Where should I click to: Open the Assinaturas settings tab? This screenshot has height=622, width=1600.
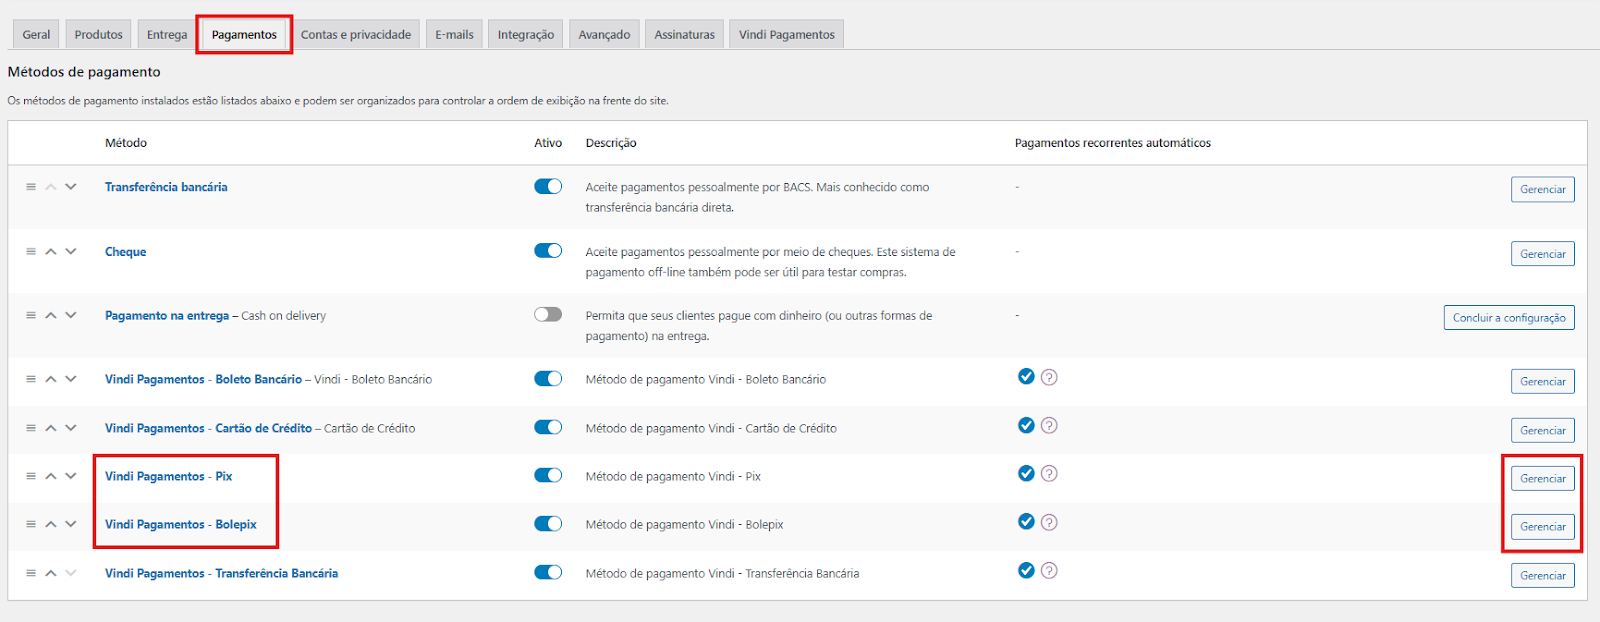684,35
